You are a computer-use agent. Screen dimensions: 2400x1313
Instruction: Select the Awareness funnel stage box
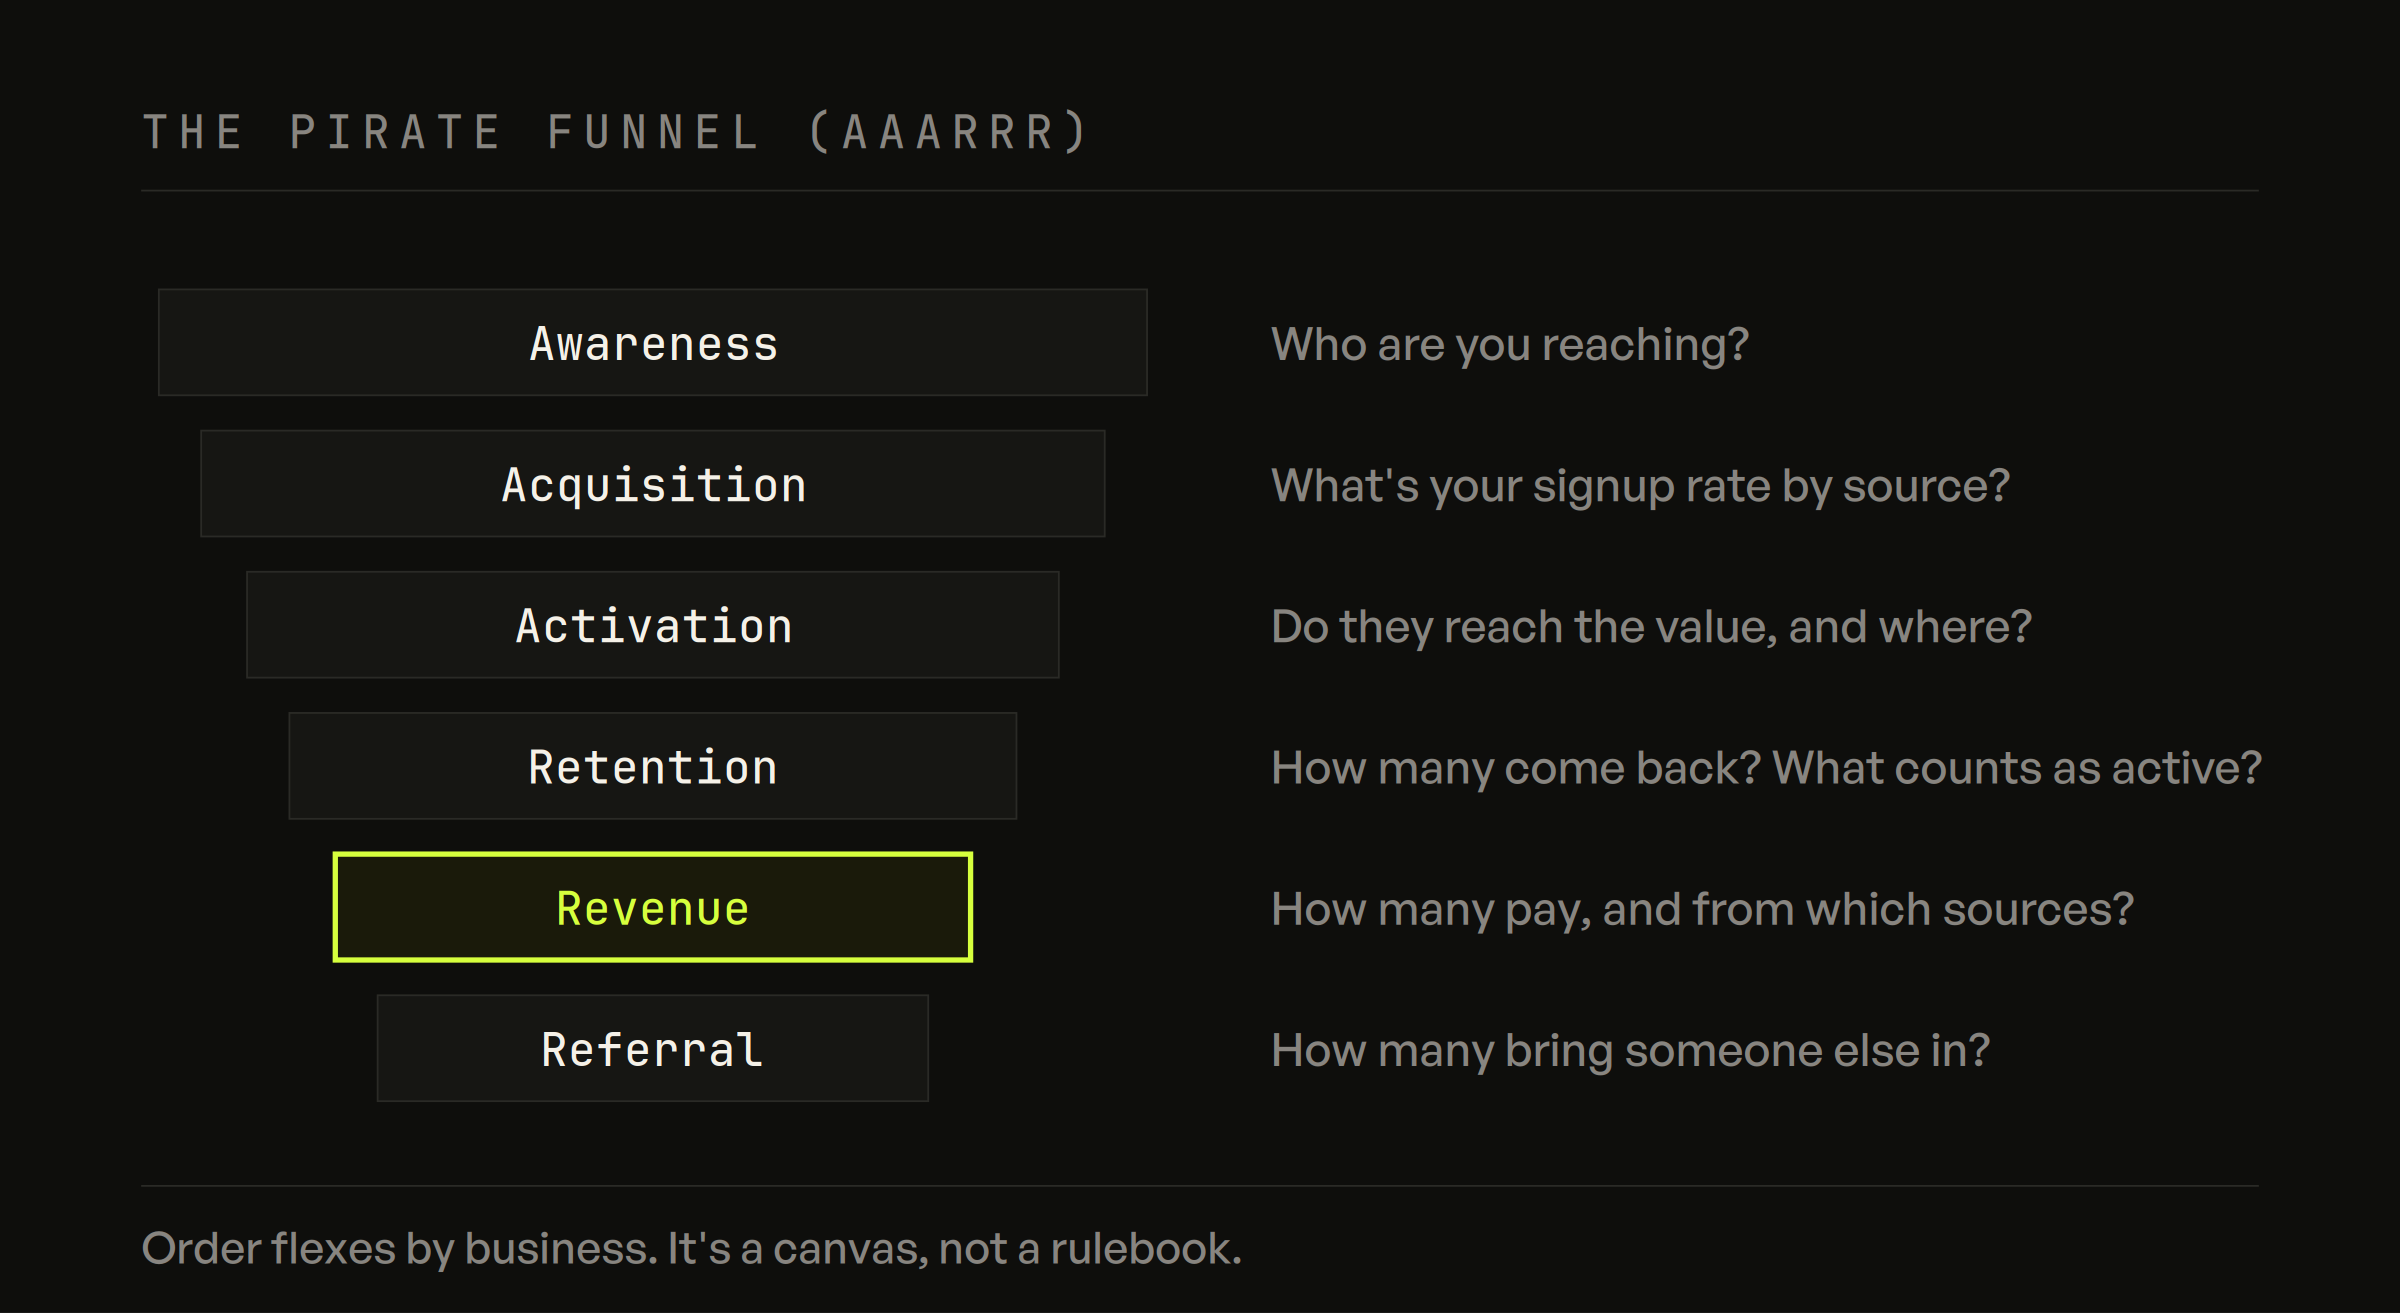click(x=653, y=343)
